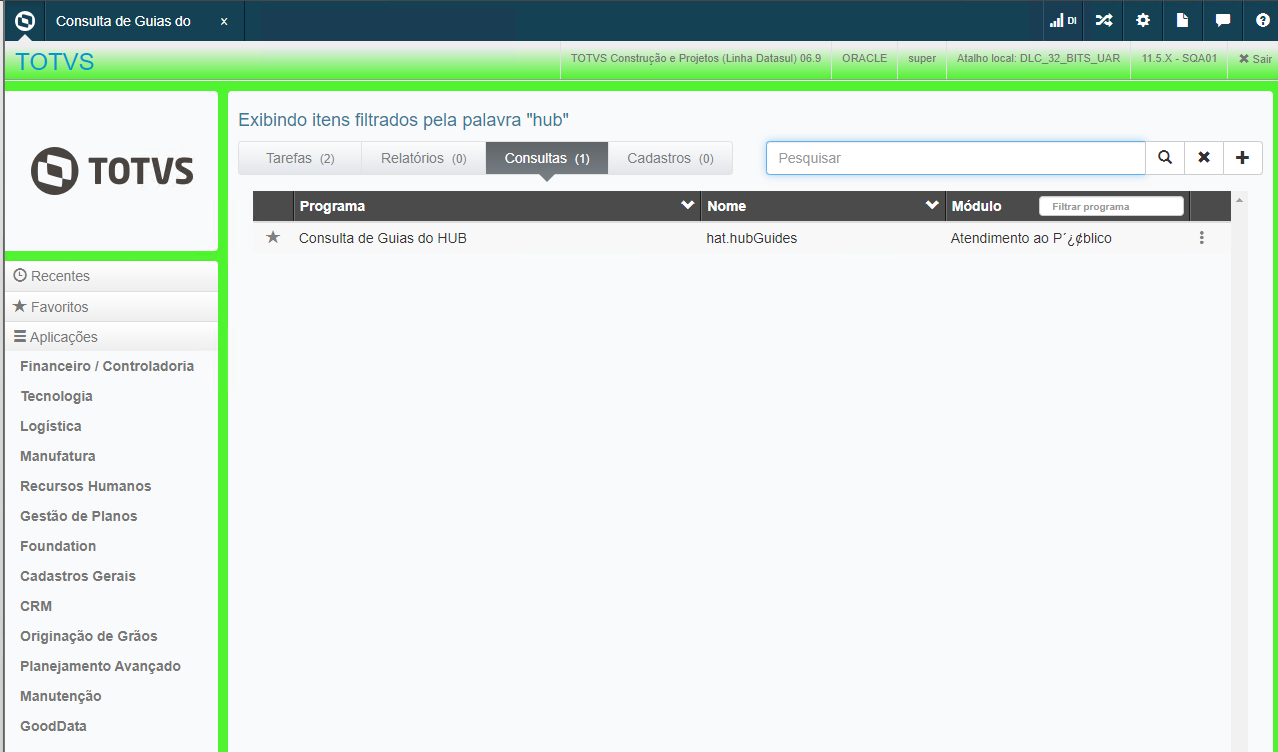Viewport: 1278px width, 752px height.
Task: Sort by Nome column chevron
Action: 932,205
